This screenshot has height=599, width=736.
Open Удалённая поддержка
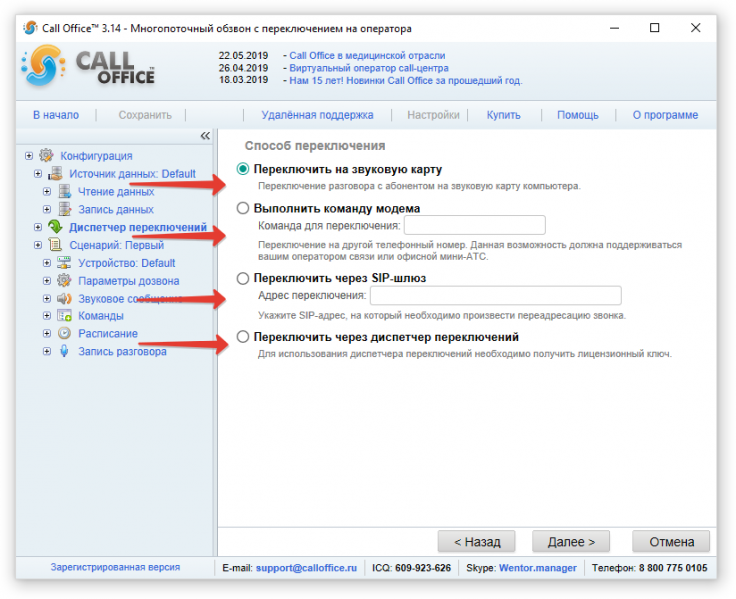tap(317, 115)
